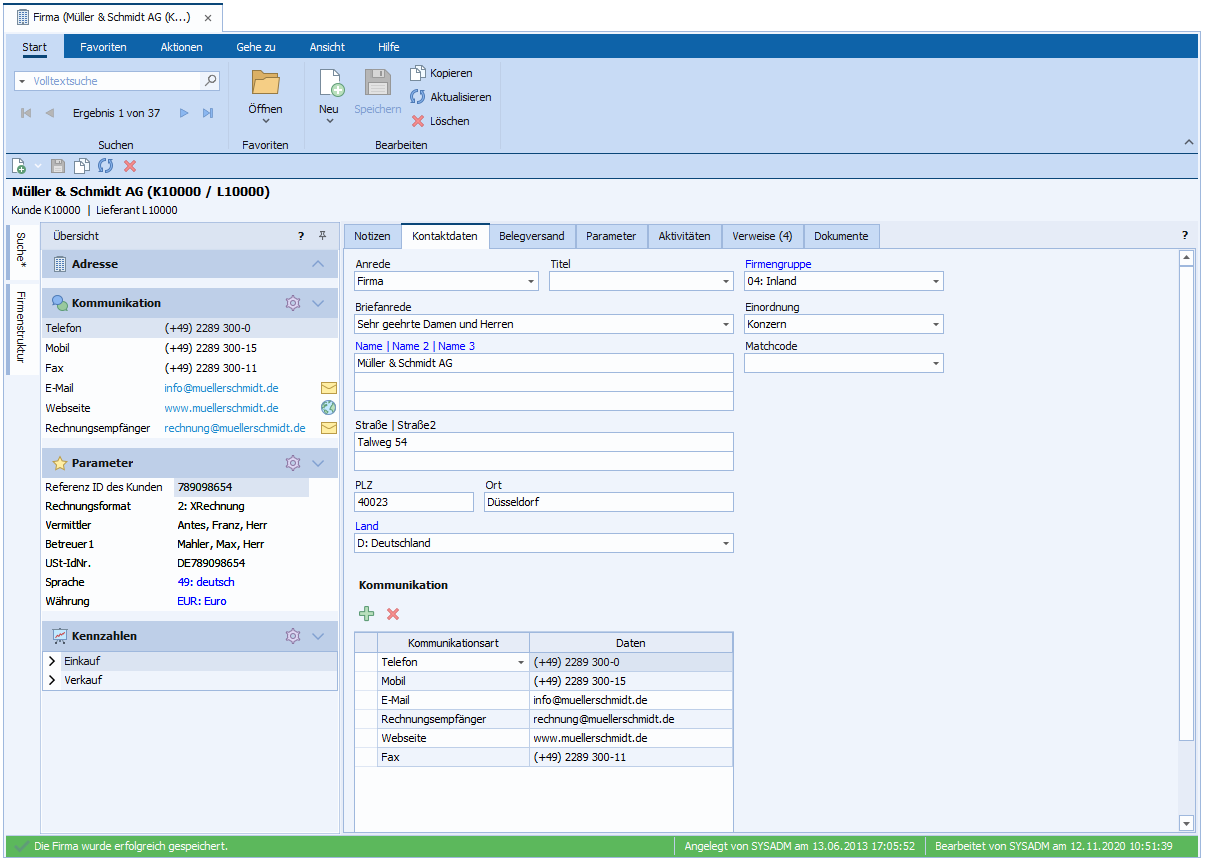Expand the Verkauf tree row
This screenshot has height=861, width=1205.
tap(52, 680)
